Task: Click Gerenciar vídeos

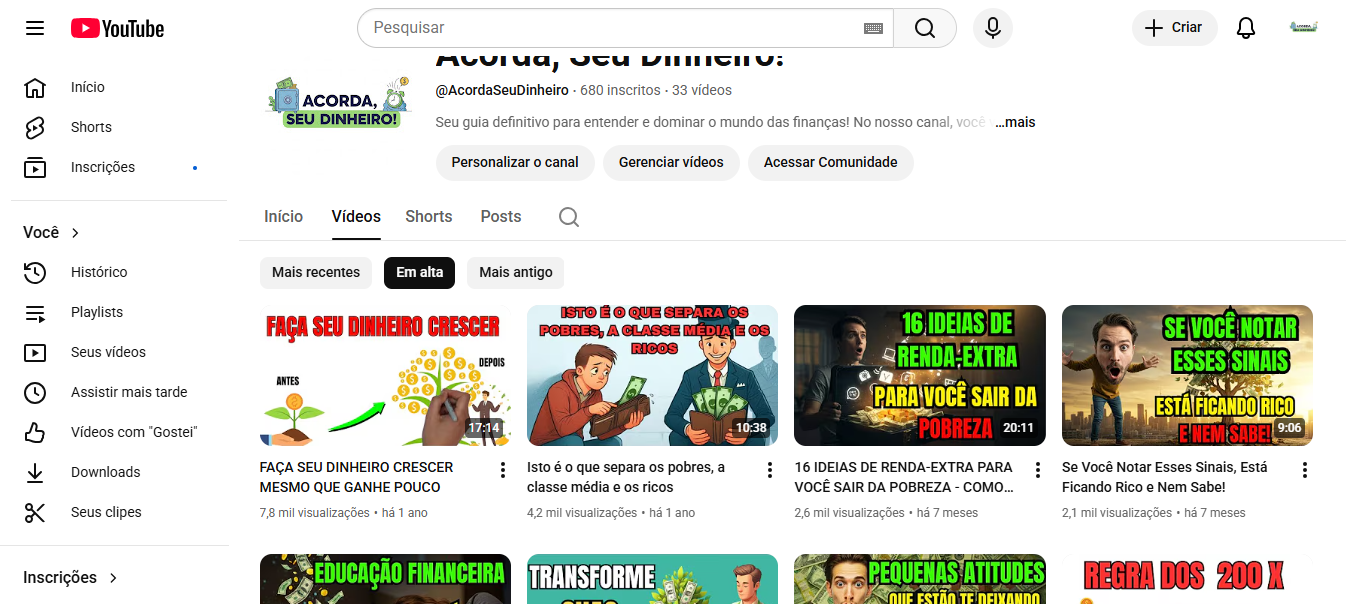Action: click(x=671, y=162)
